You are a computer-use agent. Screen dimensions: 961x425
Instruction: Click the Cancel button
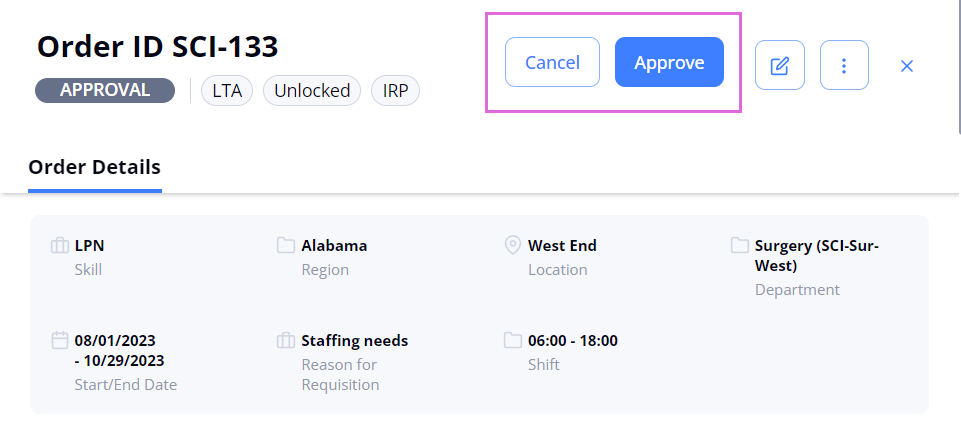pyautogui.click(x=552, y=62)
